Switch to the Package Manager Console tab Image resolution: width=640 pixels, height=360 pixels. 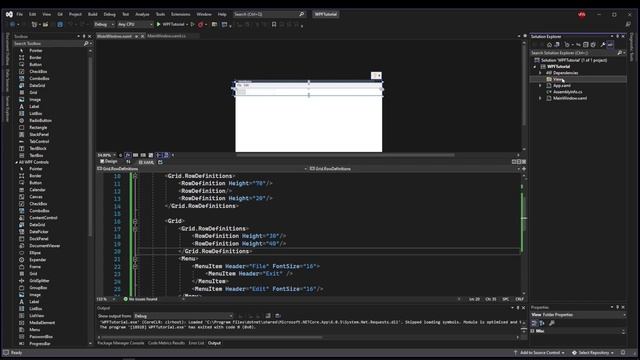[121, 343]
